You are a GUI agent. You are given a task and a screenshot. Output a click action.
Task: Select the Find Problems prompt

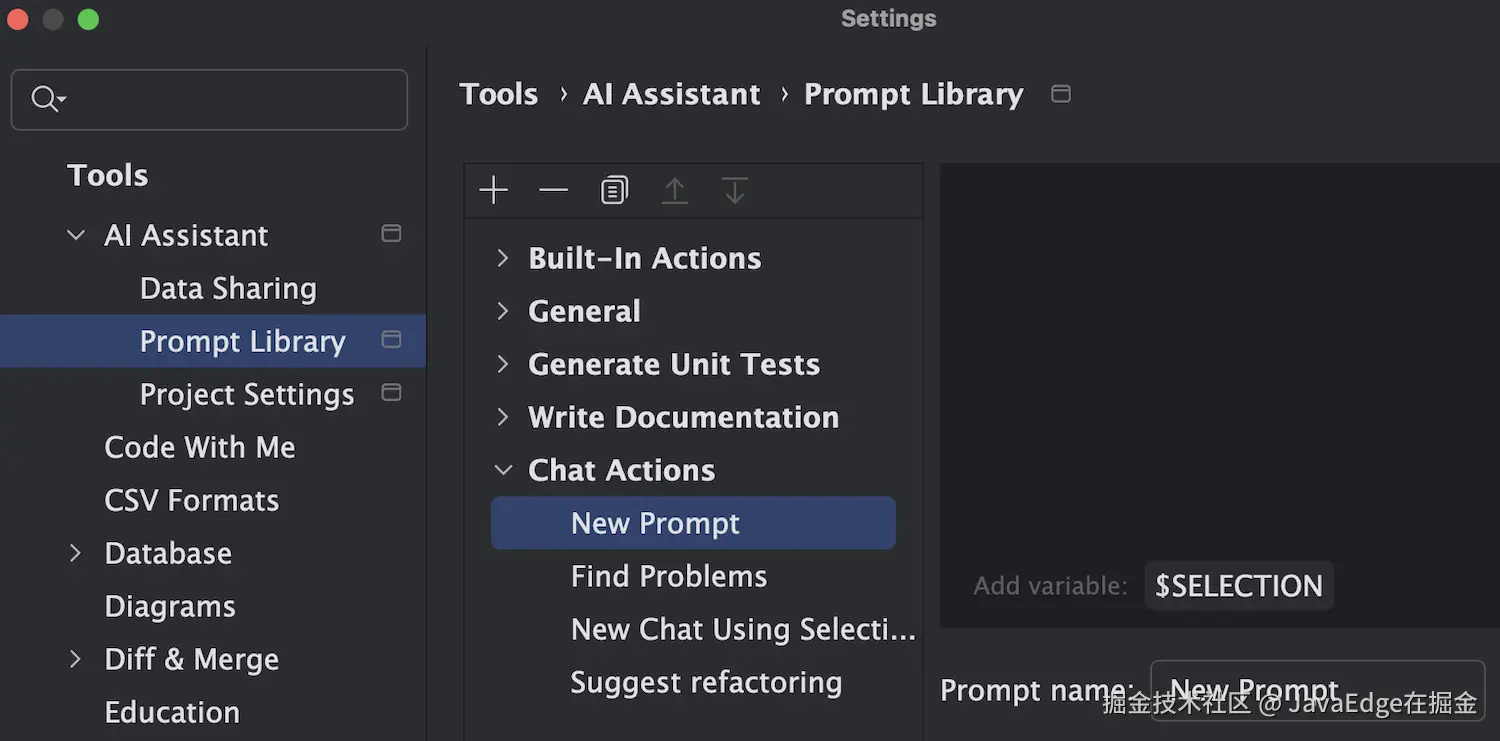point(669,576)
